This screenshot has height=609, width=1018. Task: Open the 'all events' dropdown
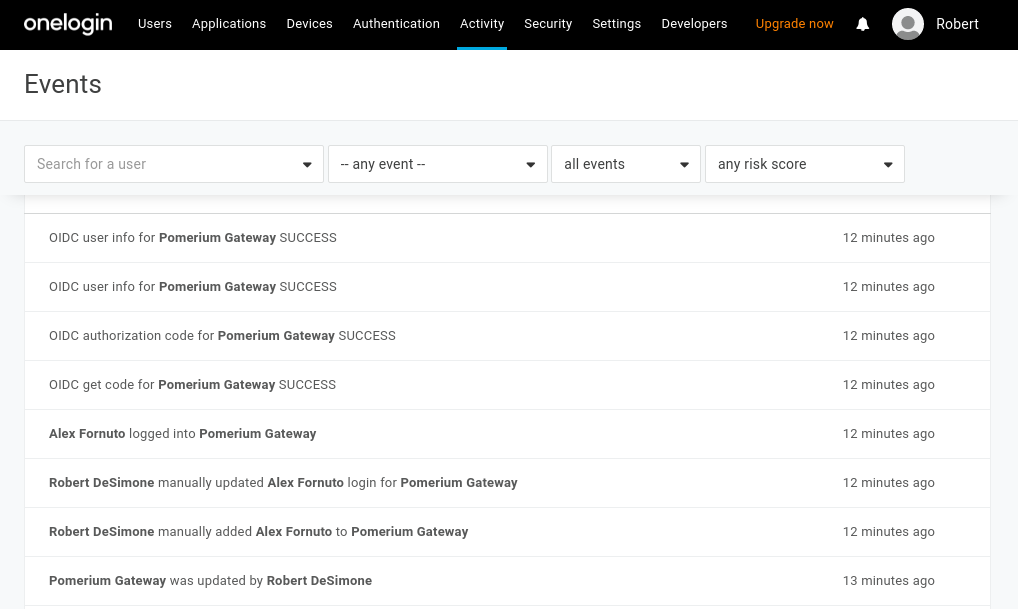pyautogui.click(x=625, y=163)
